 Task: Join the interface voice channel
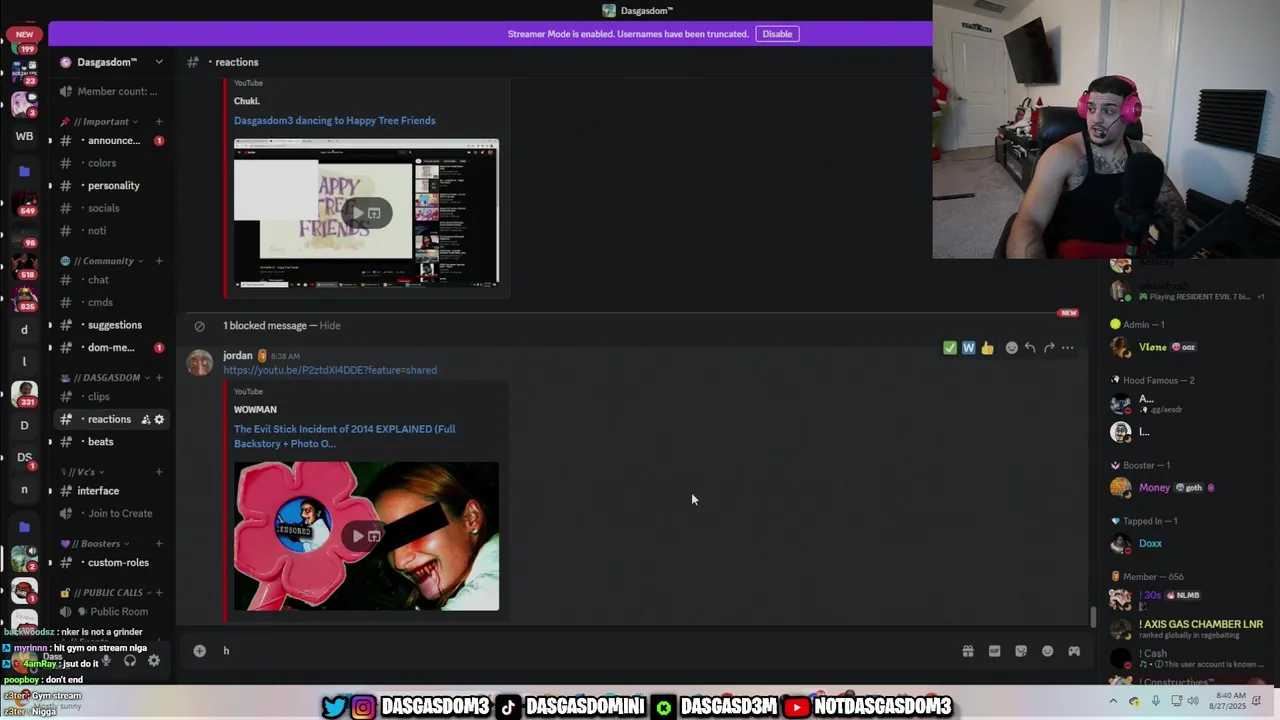(x=112, y=491)
